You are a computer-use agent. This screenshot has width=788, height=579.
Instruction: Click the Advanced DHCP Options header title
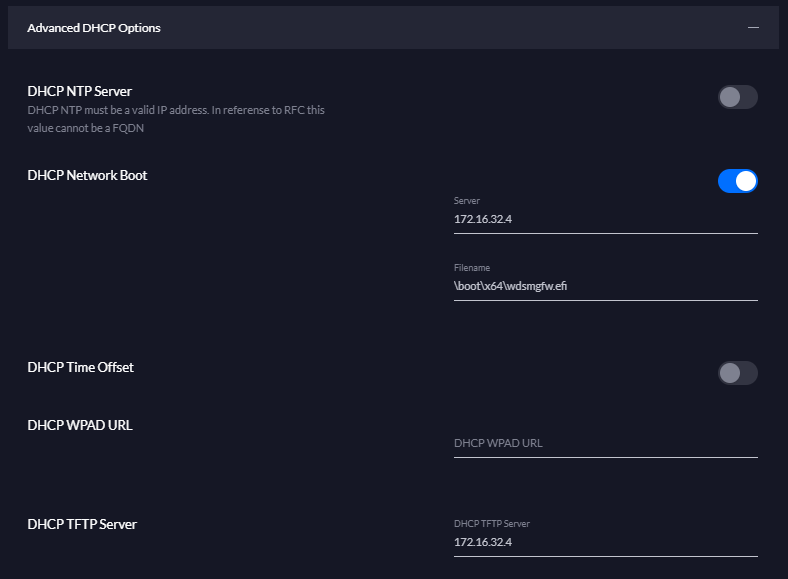click(94, 28)
